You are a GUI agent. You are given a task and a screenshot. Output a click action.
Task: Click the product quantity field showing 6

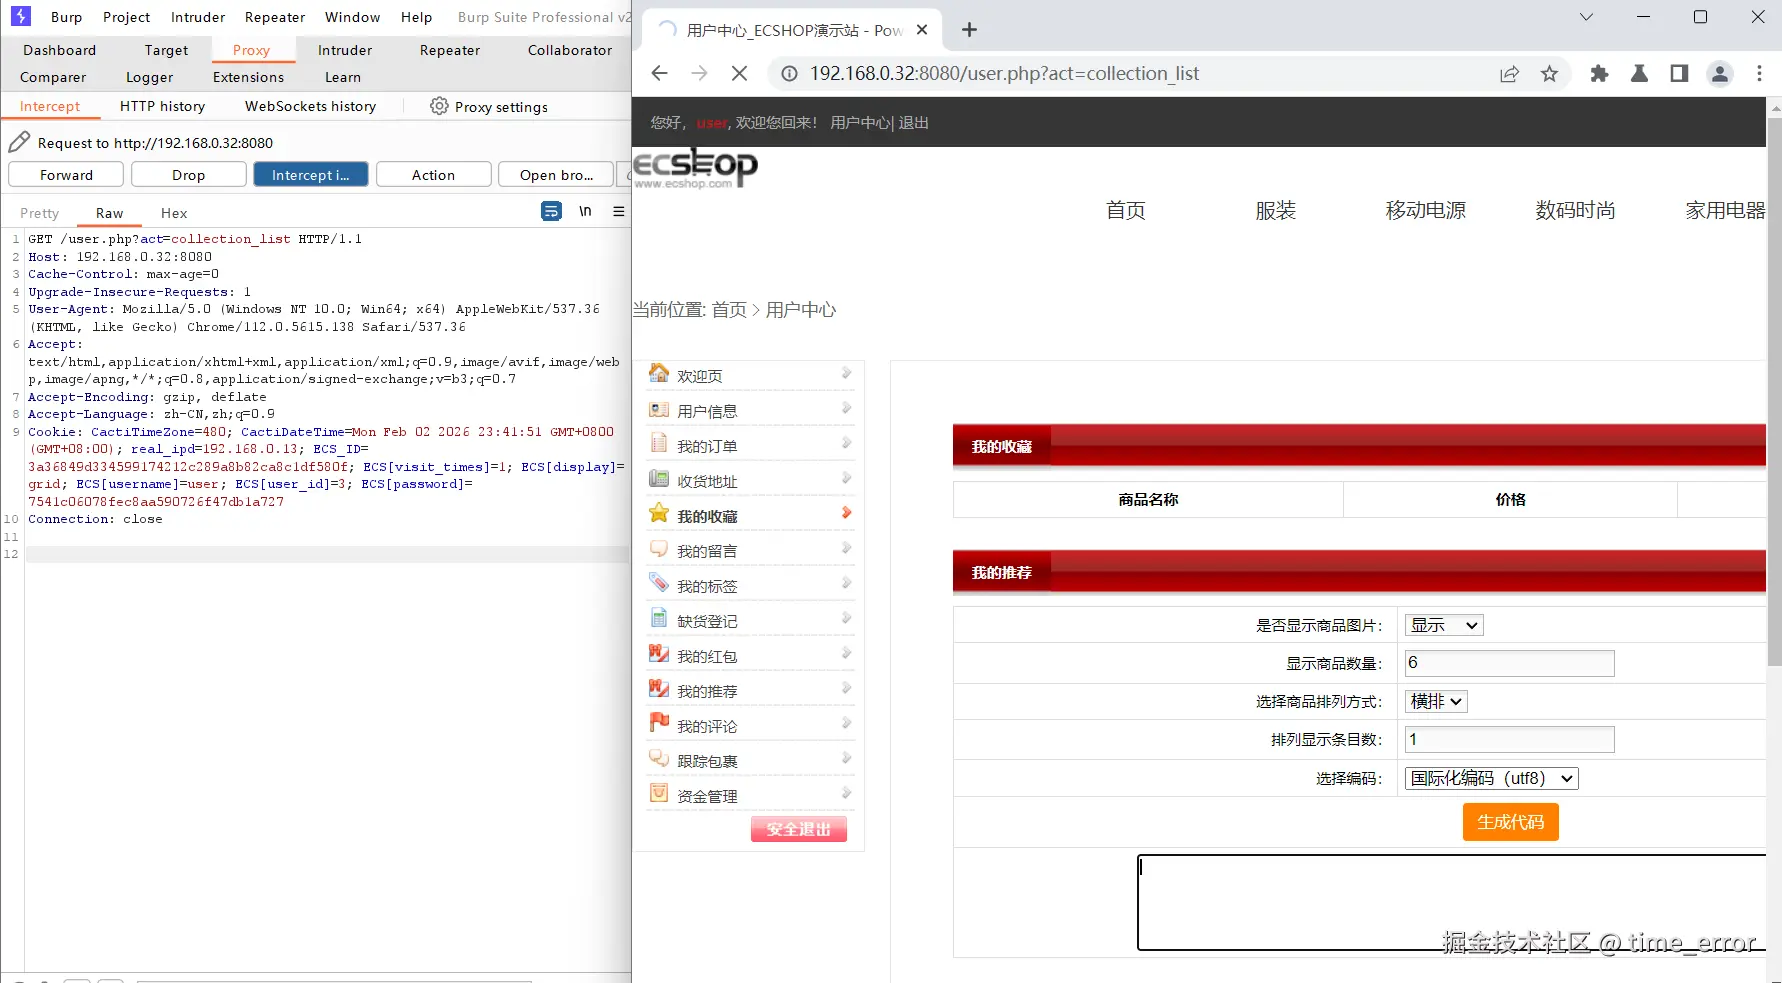click(x=1509, y=662)
